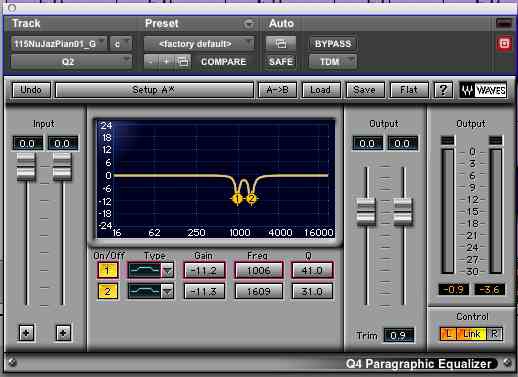This screenshot has height=377, width=518.
Task: Click left input plus button
Action: (26, 332)
